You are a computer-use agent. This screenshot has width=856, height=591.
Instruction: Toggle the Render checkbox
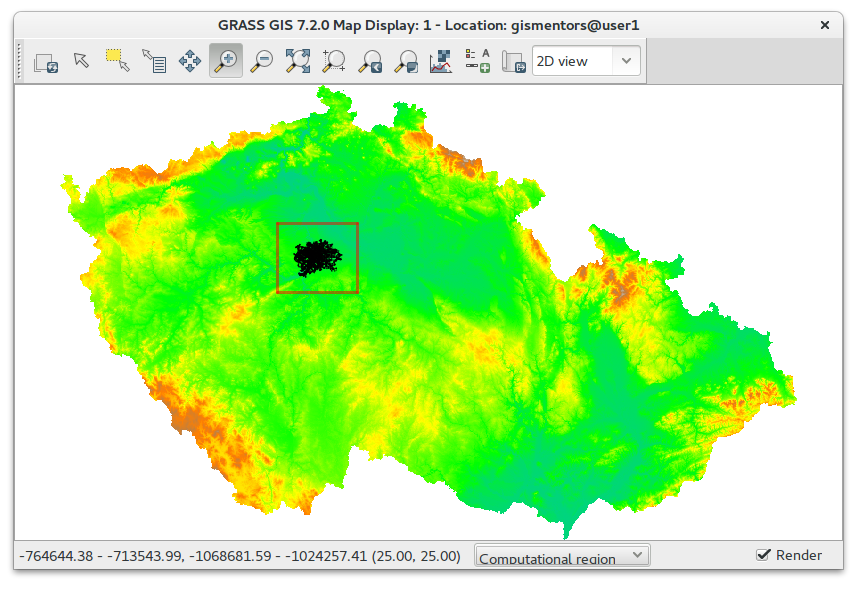pyautogui.click(x=764, y=555)
